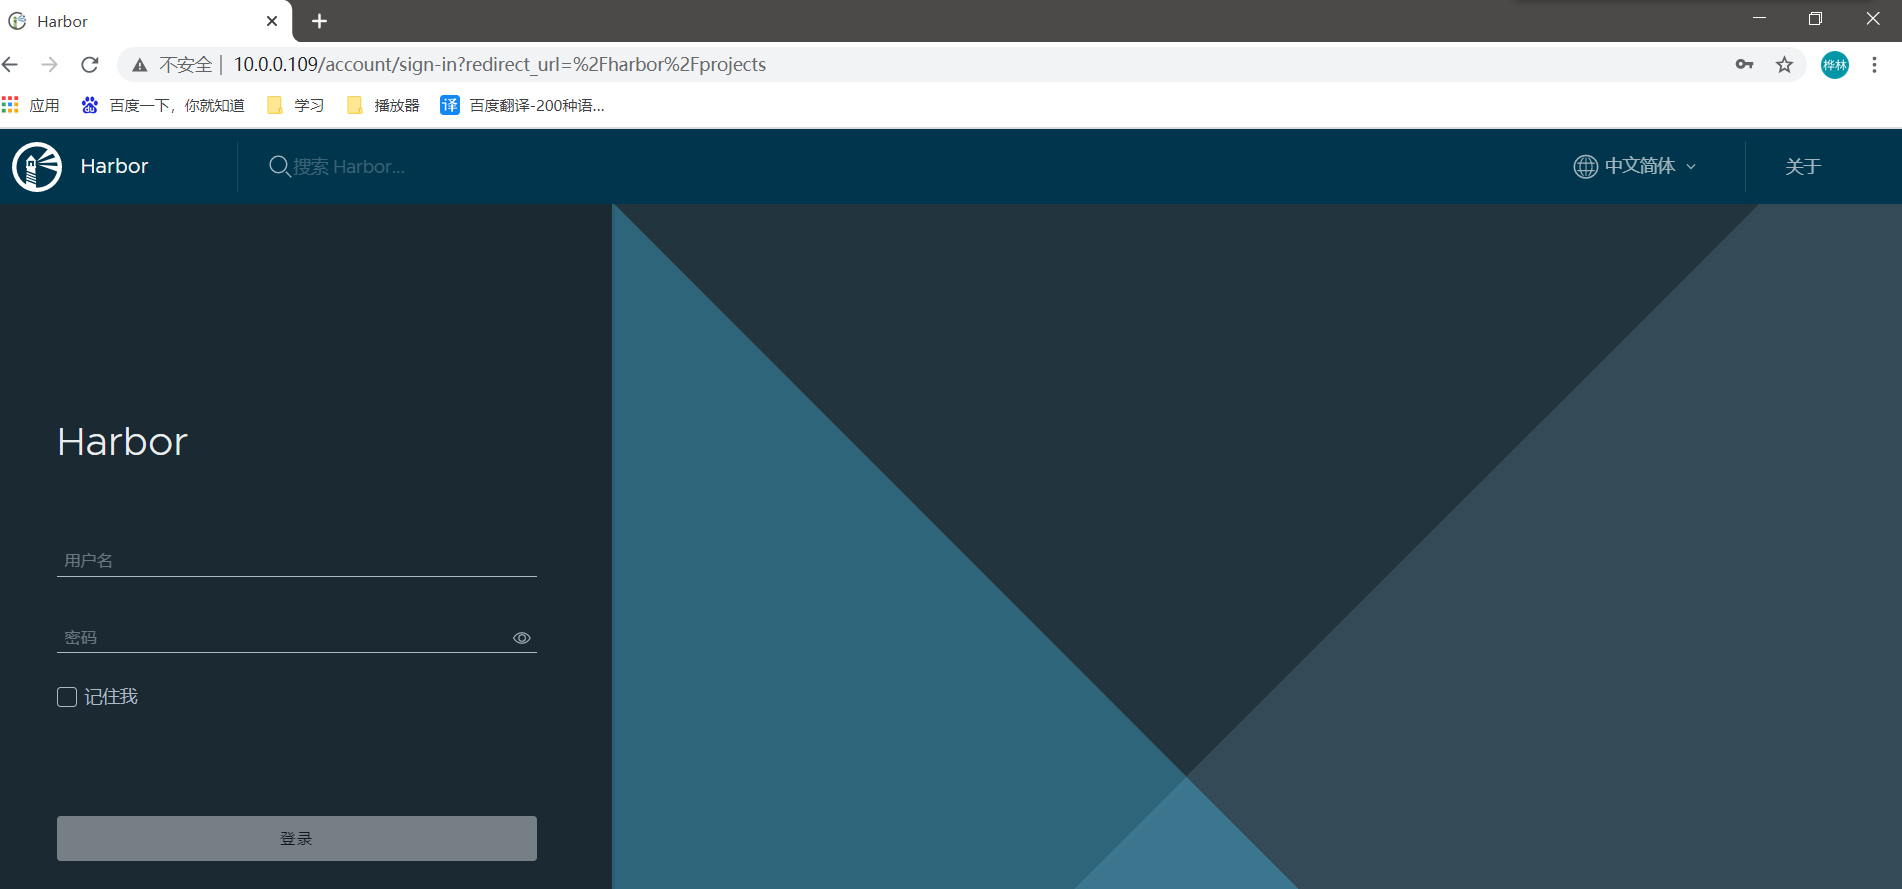Open the 播放器 bookmark folder

pos(383,105)
